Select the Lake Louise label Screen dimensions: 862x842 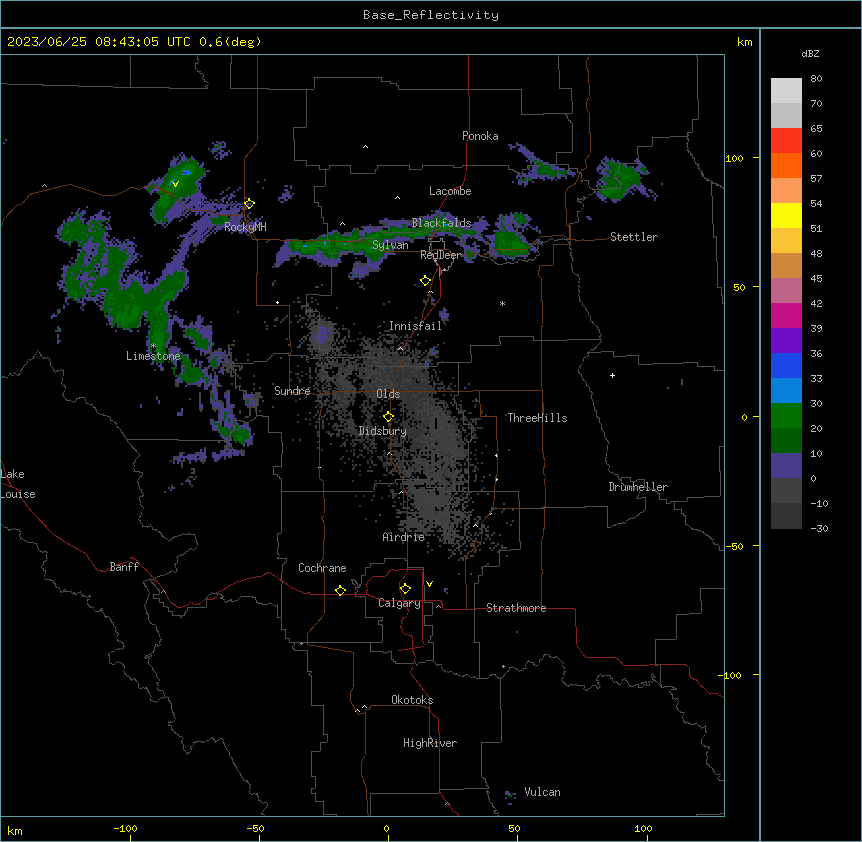point(18,484)
